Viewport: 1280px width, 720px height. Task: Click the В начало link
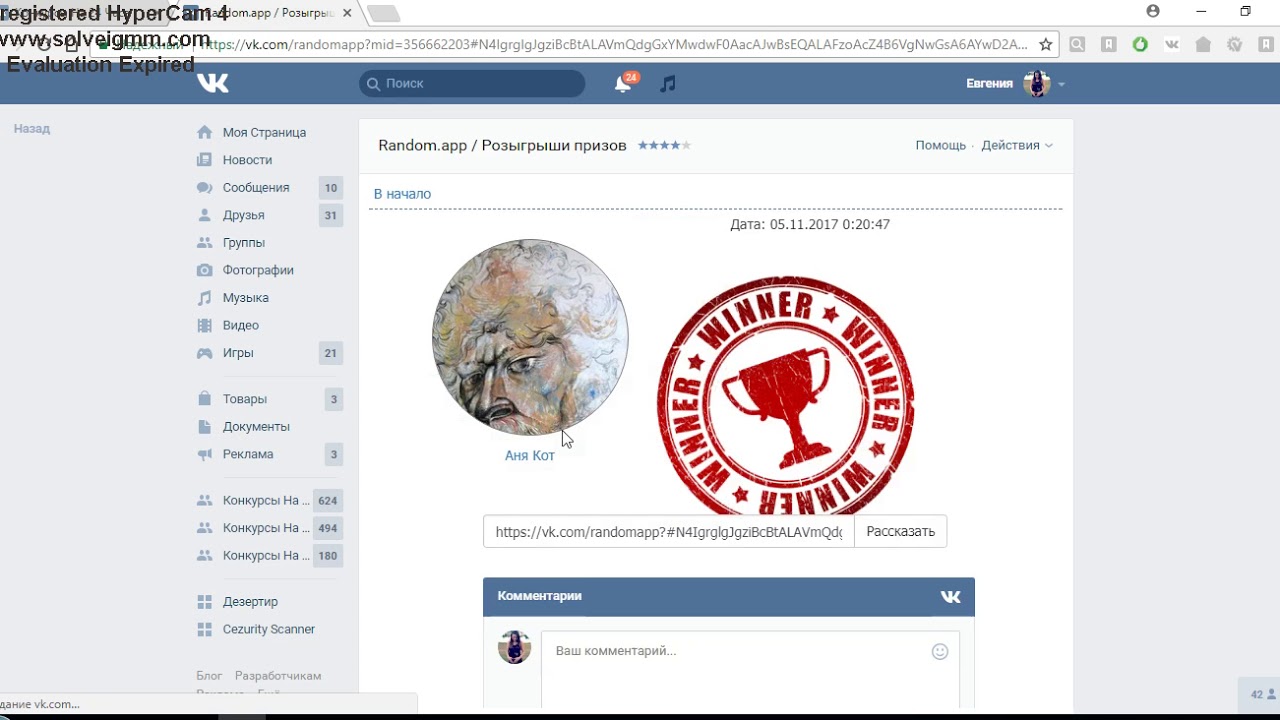click(402, 194)
